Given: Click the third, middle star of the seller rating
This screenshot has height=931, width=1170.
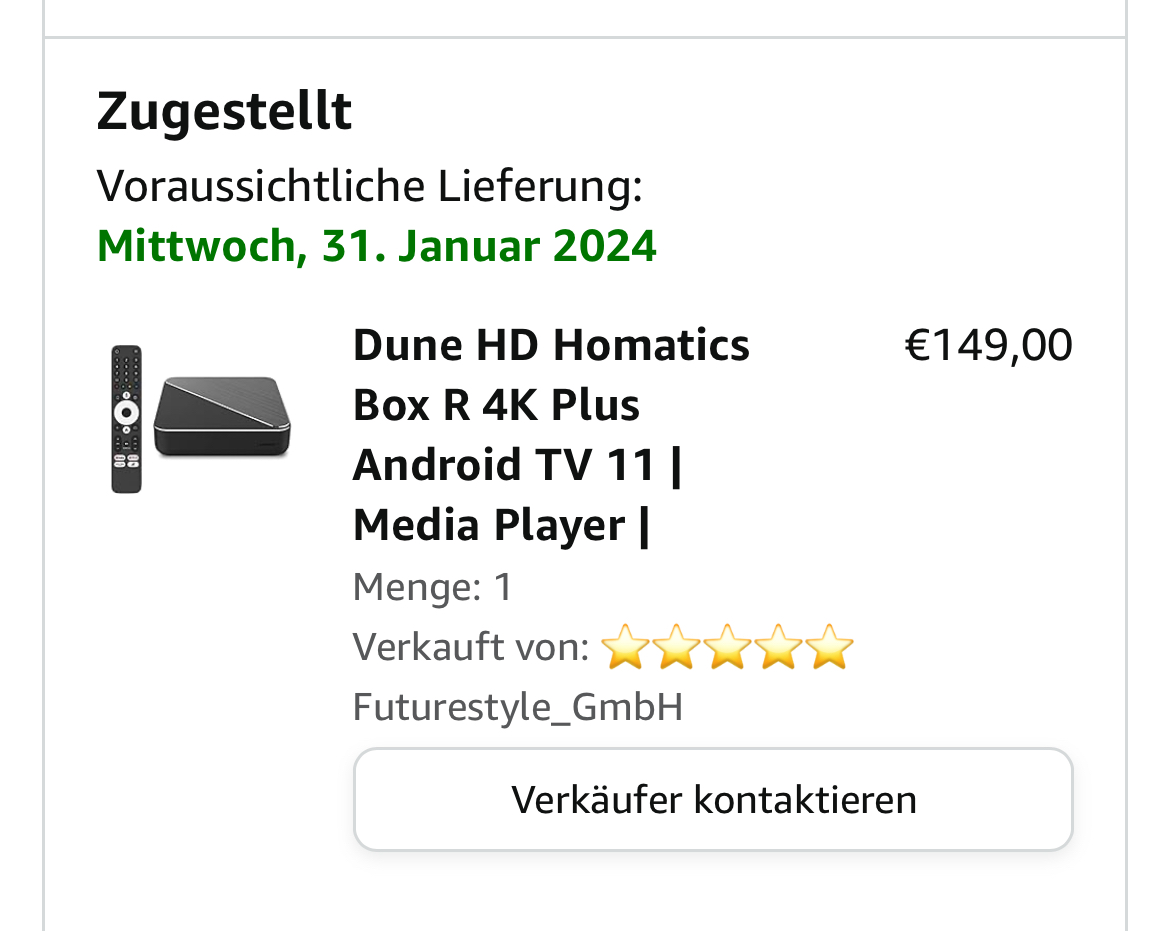Looking at the screenshot, I should point(728,647).
